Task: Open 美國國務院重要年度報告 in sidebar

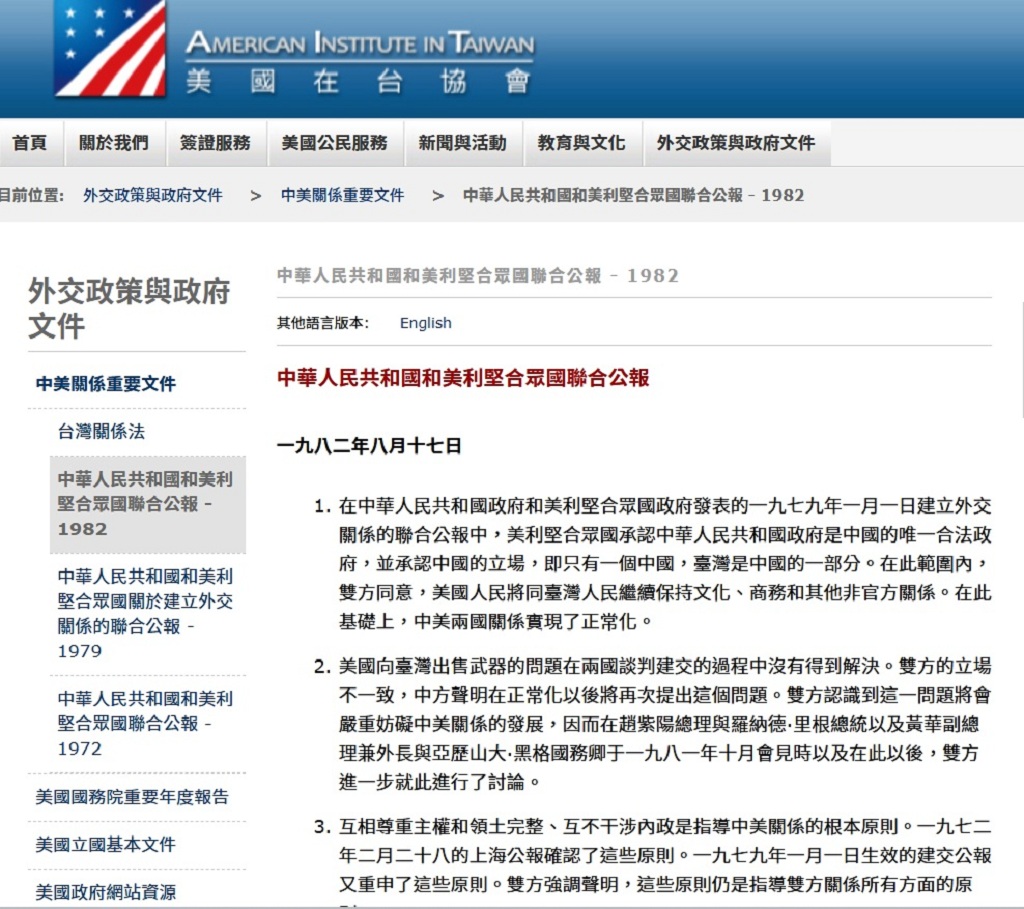Action: pos(132,797)
